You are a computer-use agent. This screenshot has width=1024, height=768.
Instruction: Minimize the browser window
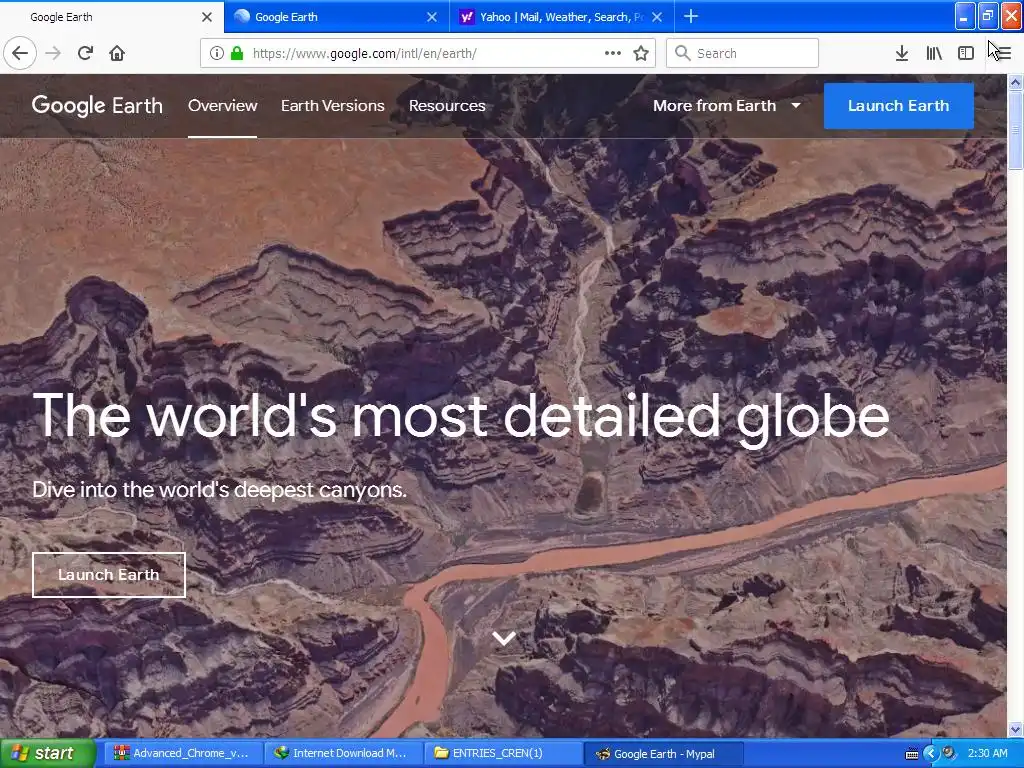[965, 16]
